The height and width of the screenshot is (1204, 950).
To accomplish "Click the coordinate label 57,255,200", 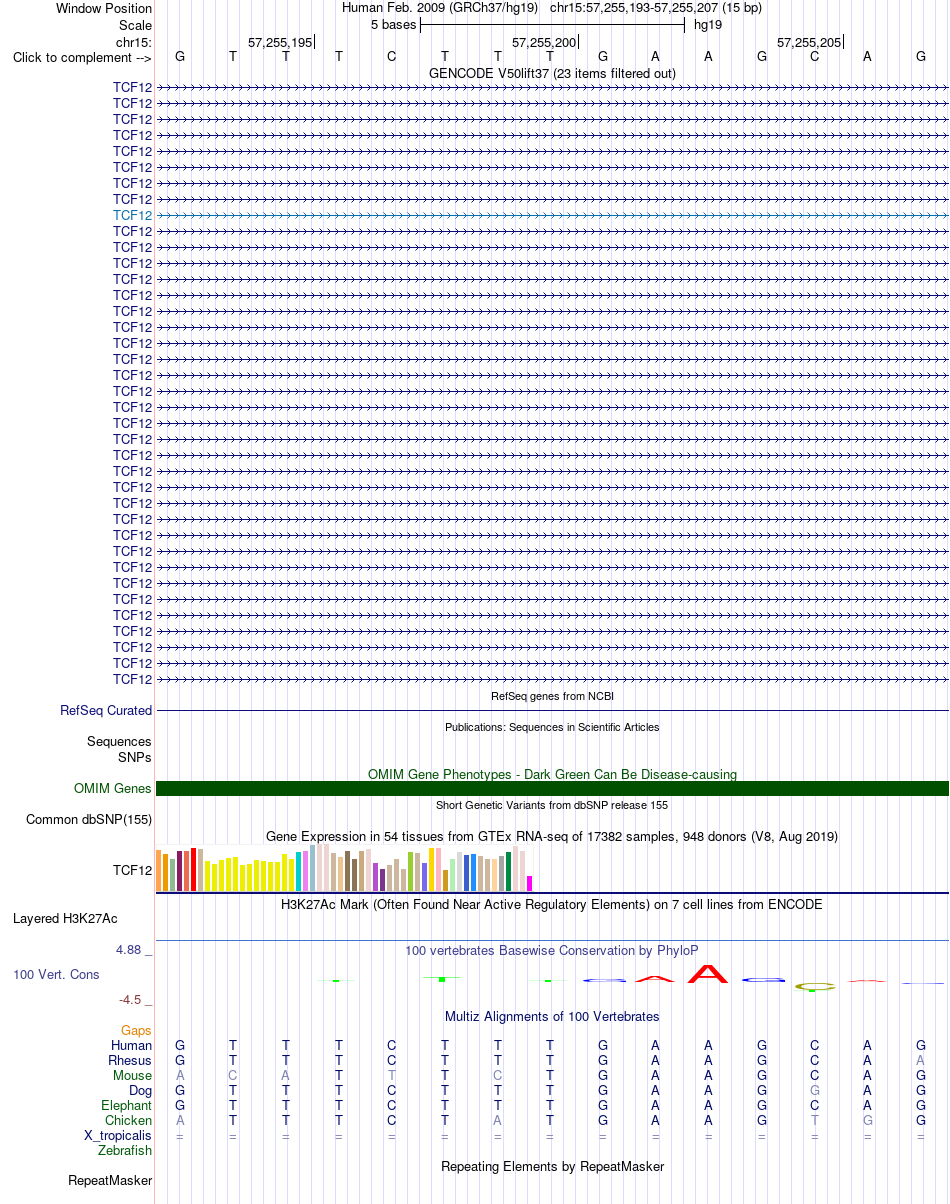I will 544,42.
